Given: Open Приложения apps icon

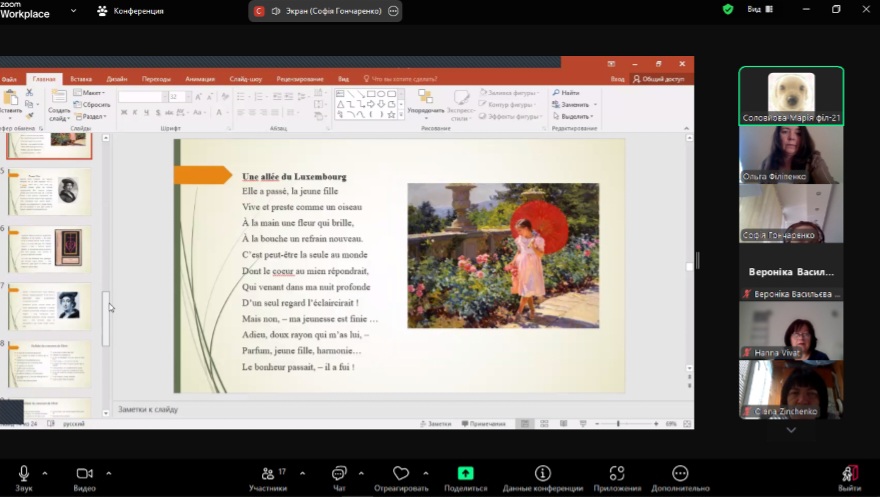Looking at the screenshot, I should pyautogui.click(x=617, y=473).
